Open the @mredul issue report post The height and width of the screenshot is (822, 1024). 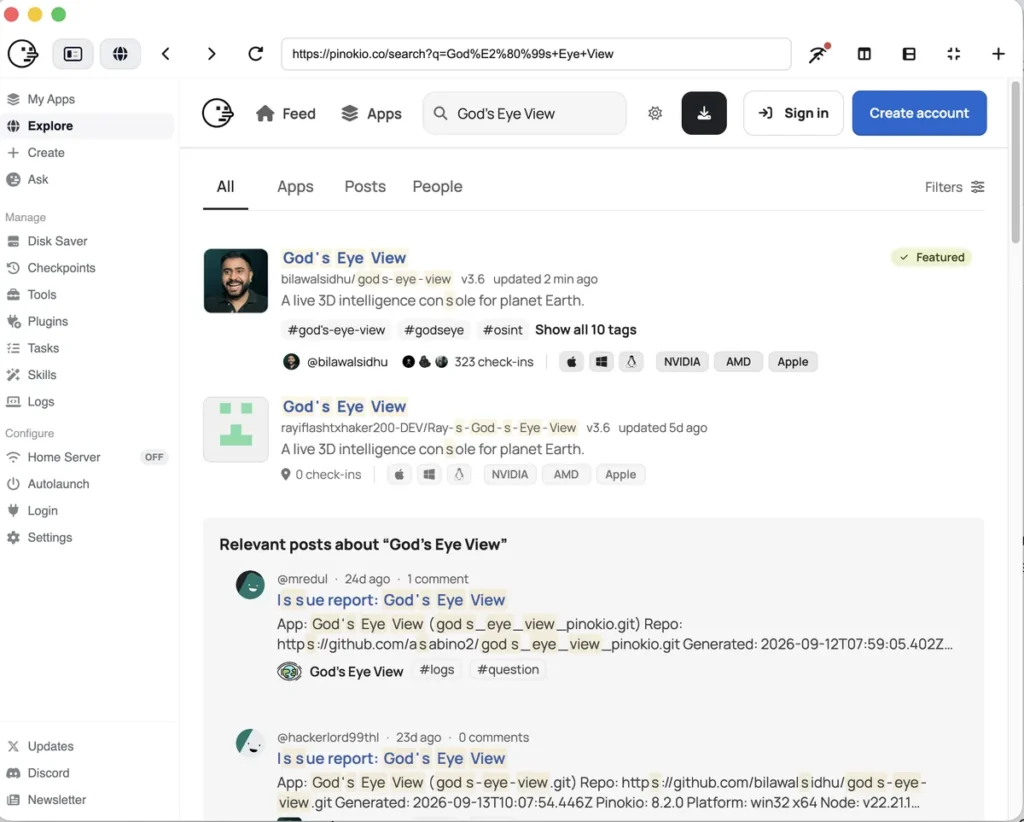click(x=391, y=600)
